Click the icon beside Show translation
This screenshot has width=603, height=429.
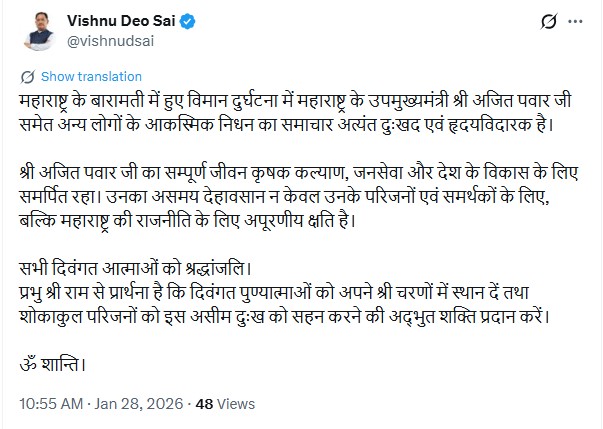pyautogui.click(x=29, y=76)
